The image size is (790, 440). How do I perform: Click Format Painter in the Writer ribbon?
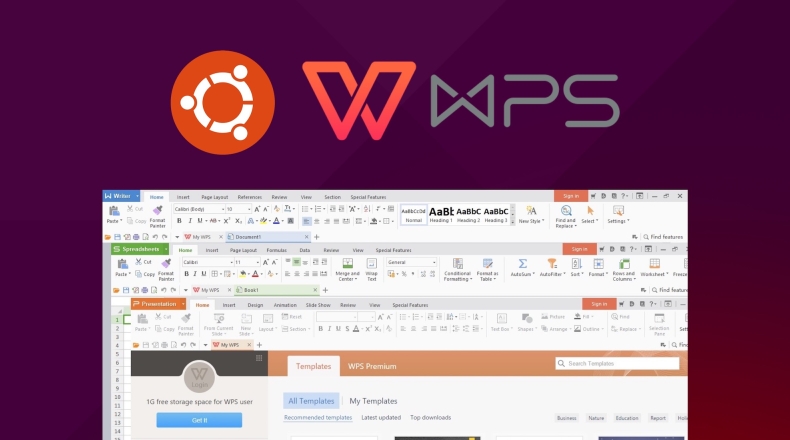coord(160,213)
